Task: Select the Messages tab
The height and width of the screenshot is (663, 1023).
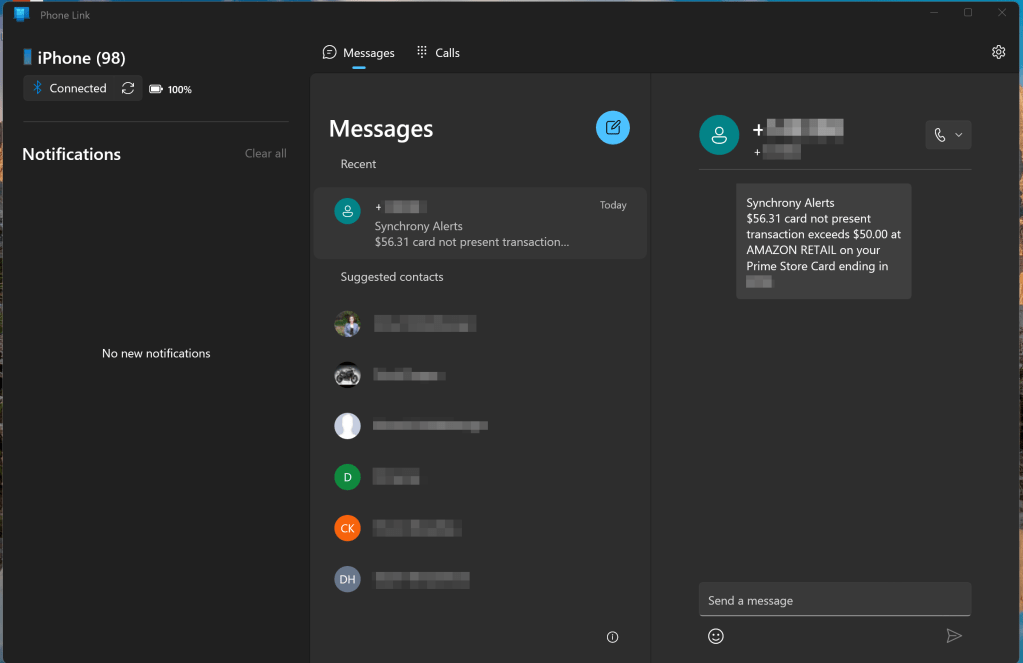Action: (359, 52)
